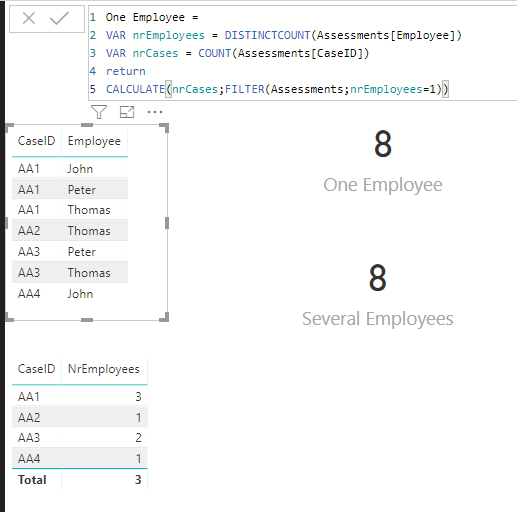Click bottom-center handle of selected table visual
The image size is (517, 512).
87,320
